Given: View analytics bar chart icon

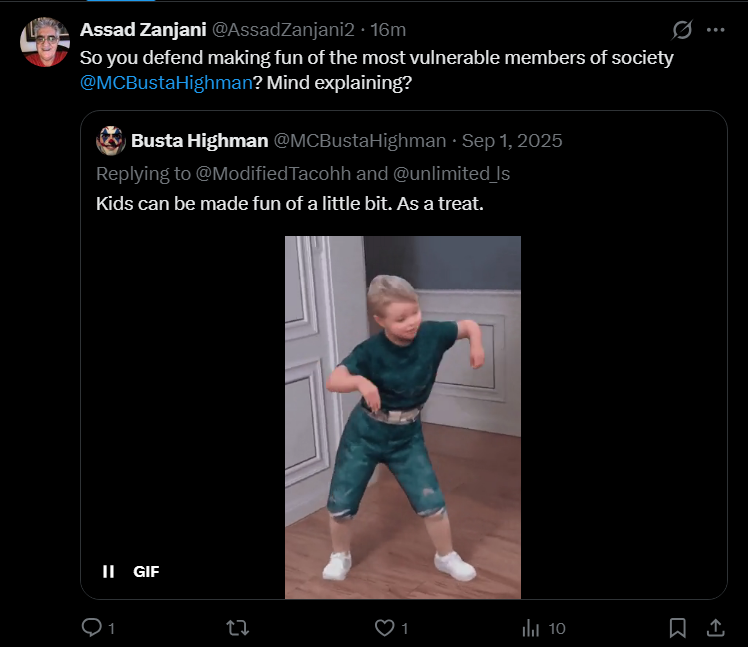Looking at the screenshot, I should point(530,628).
